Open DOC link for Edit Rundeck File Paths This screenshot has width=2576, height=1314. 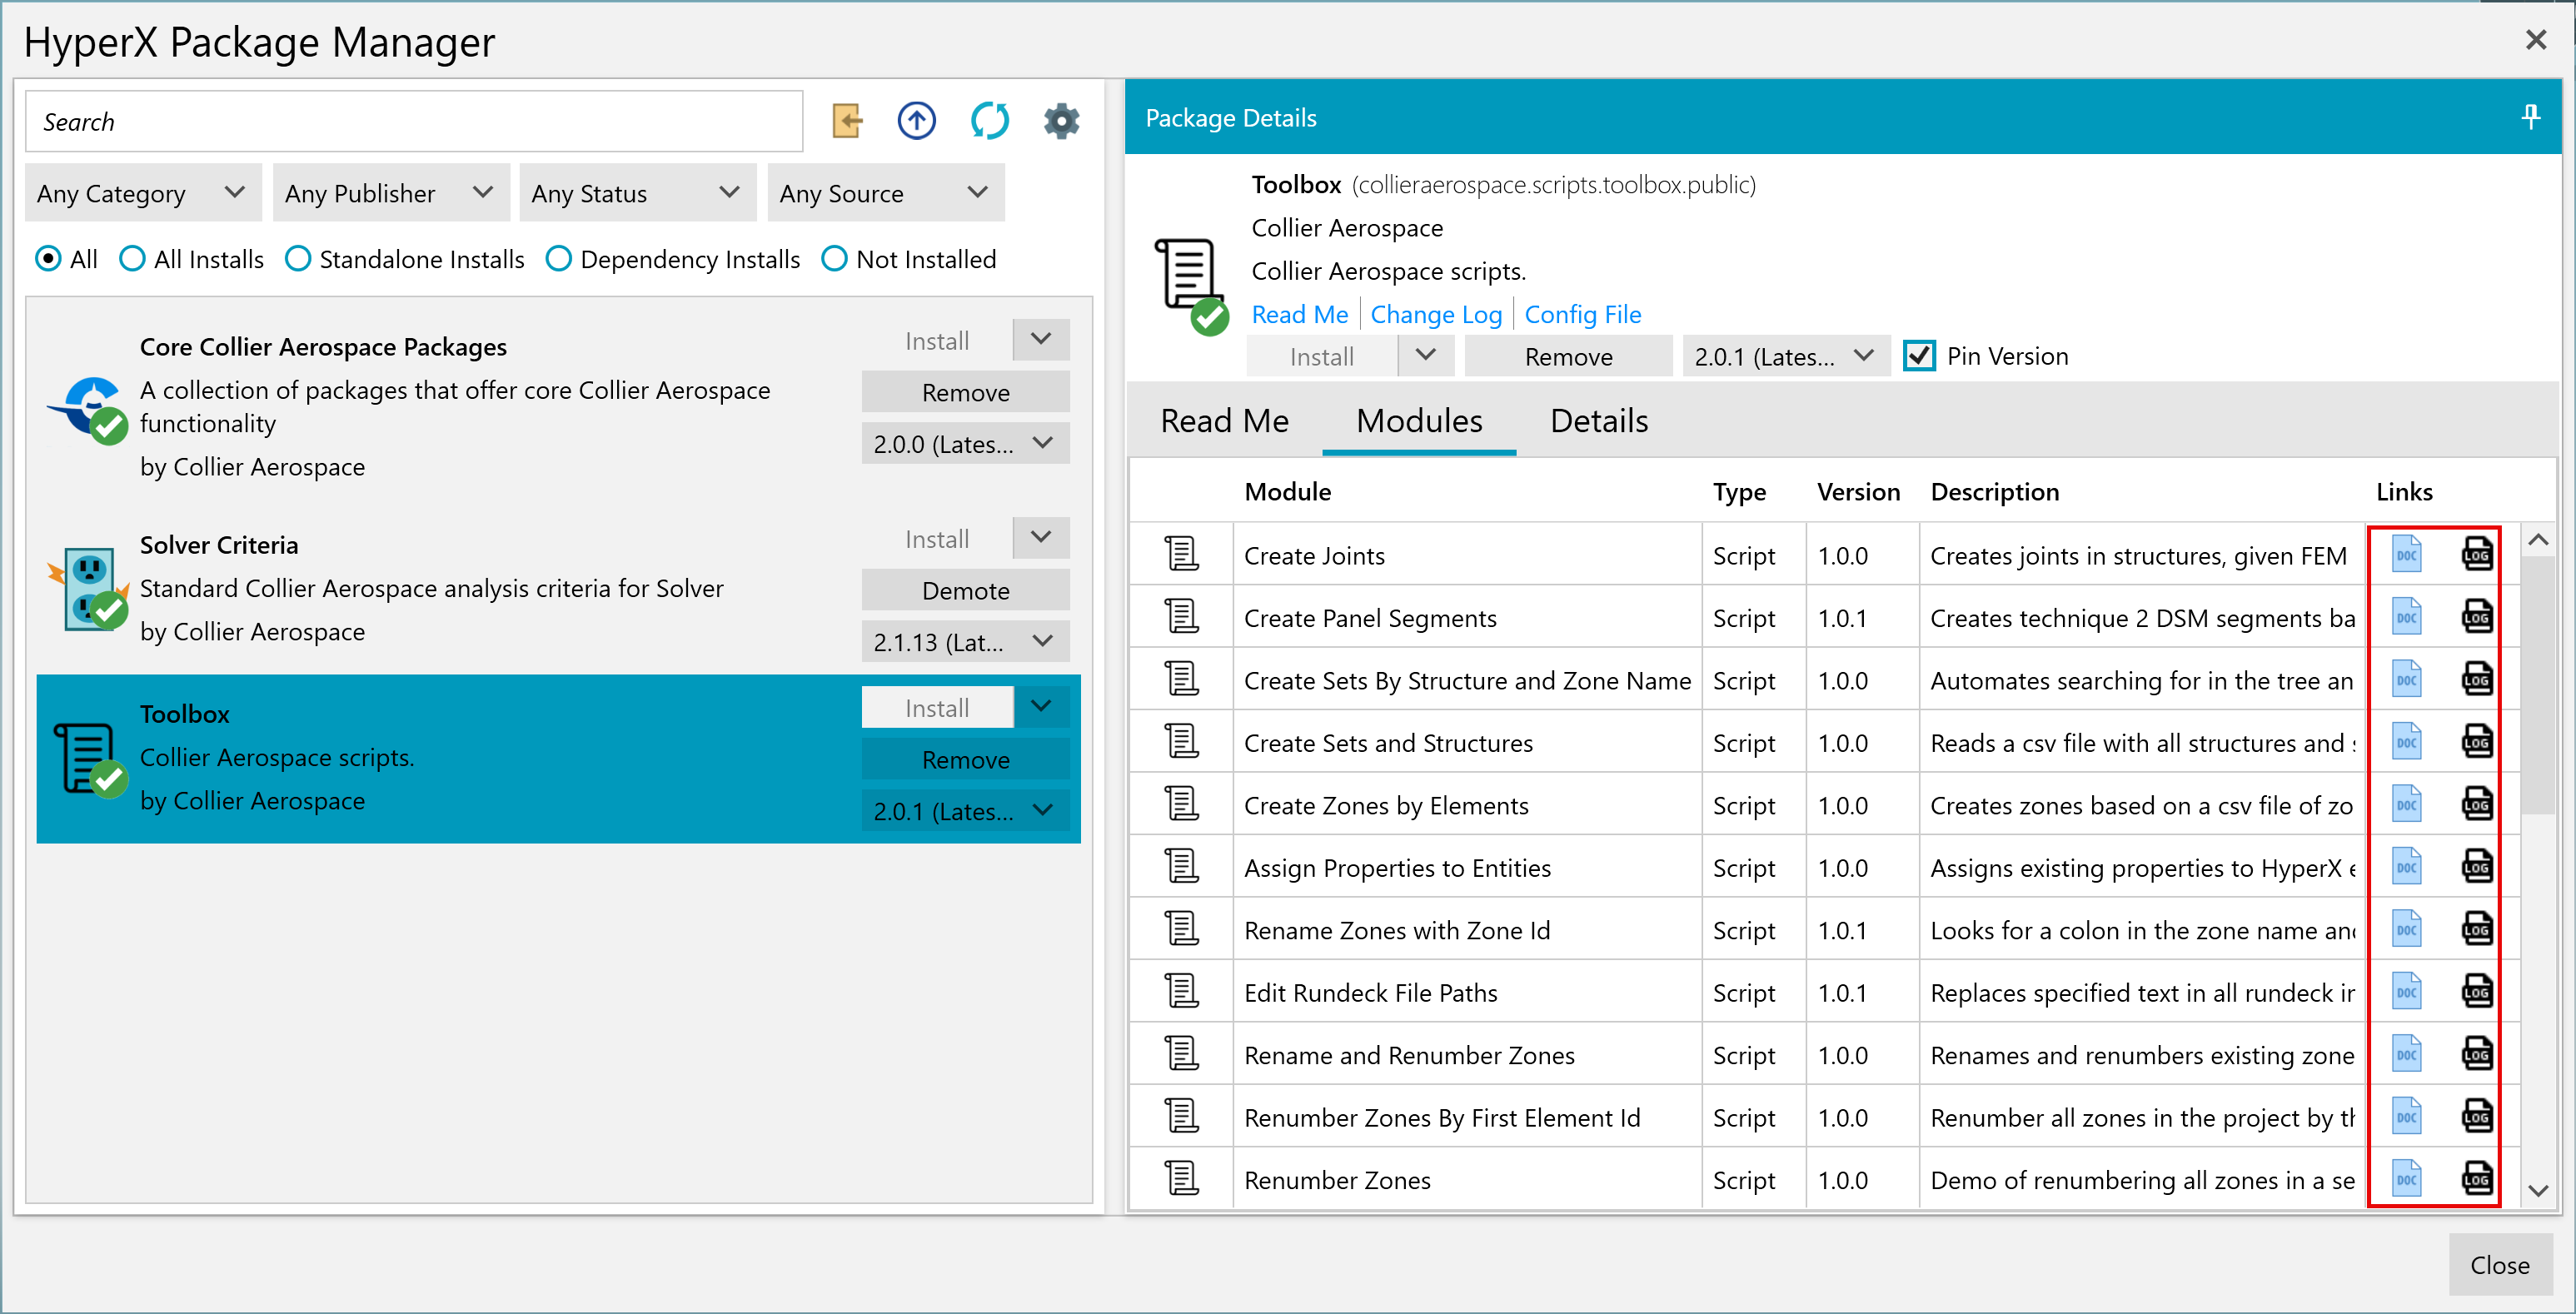point(2406,992)
